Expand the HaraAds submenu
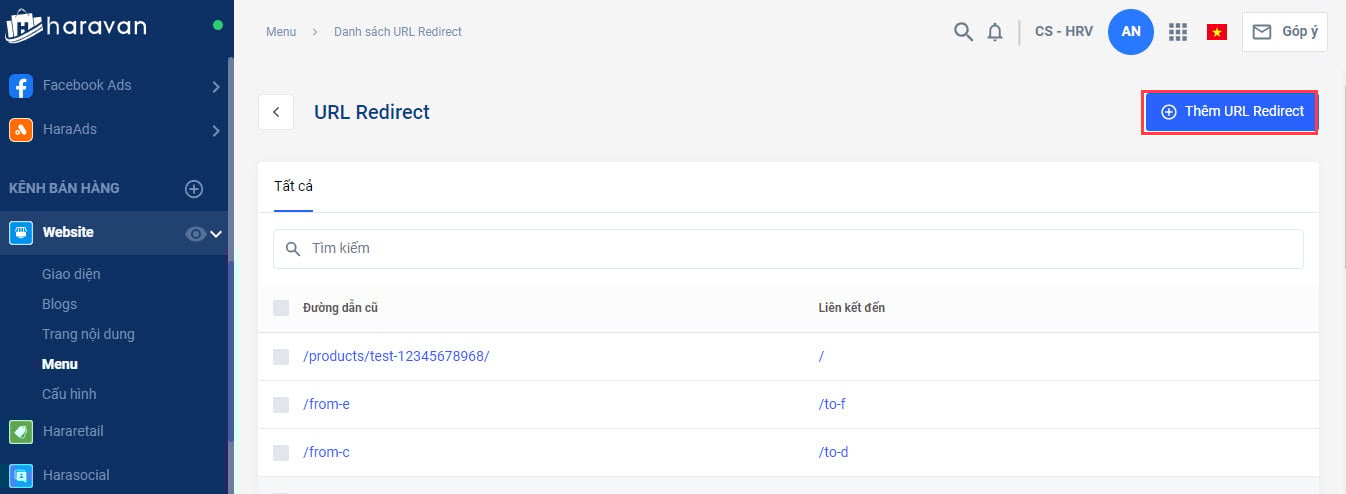1346x494 pixels. click(x=215, y=130)
